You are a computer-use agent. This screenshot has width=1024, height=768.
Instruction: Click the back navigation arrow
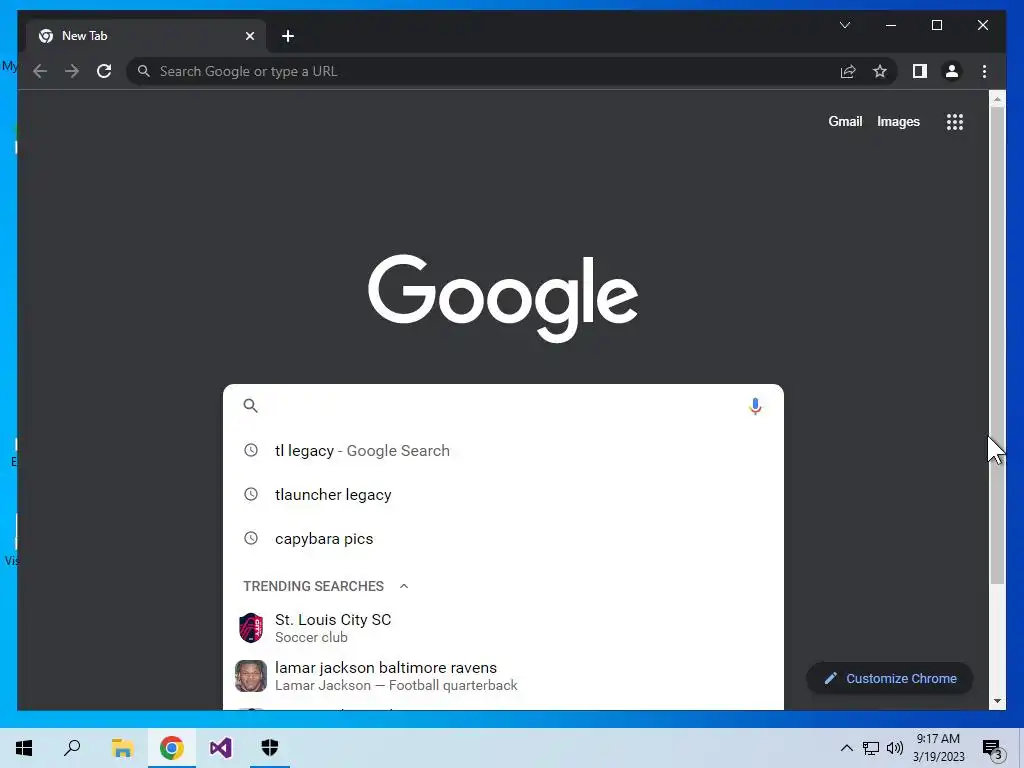pos(40,71)
